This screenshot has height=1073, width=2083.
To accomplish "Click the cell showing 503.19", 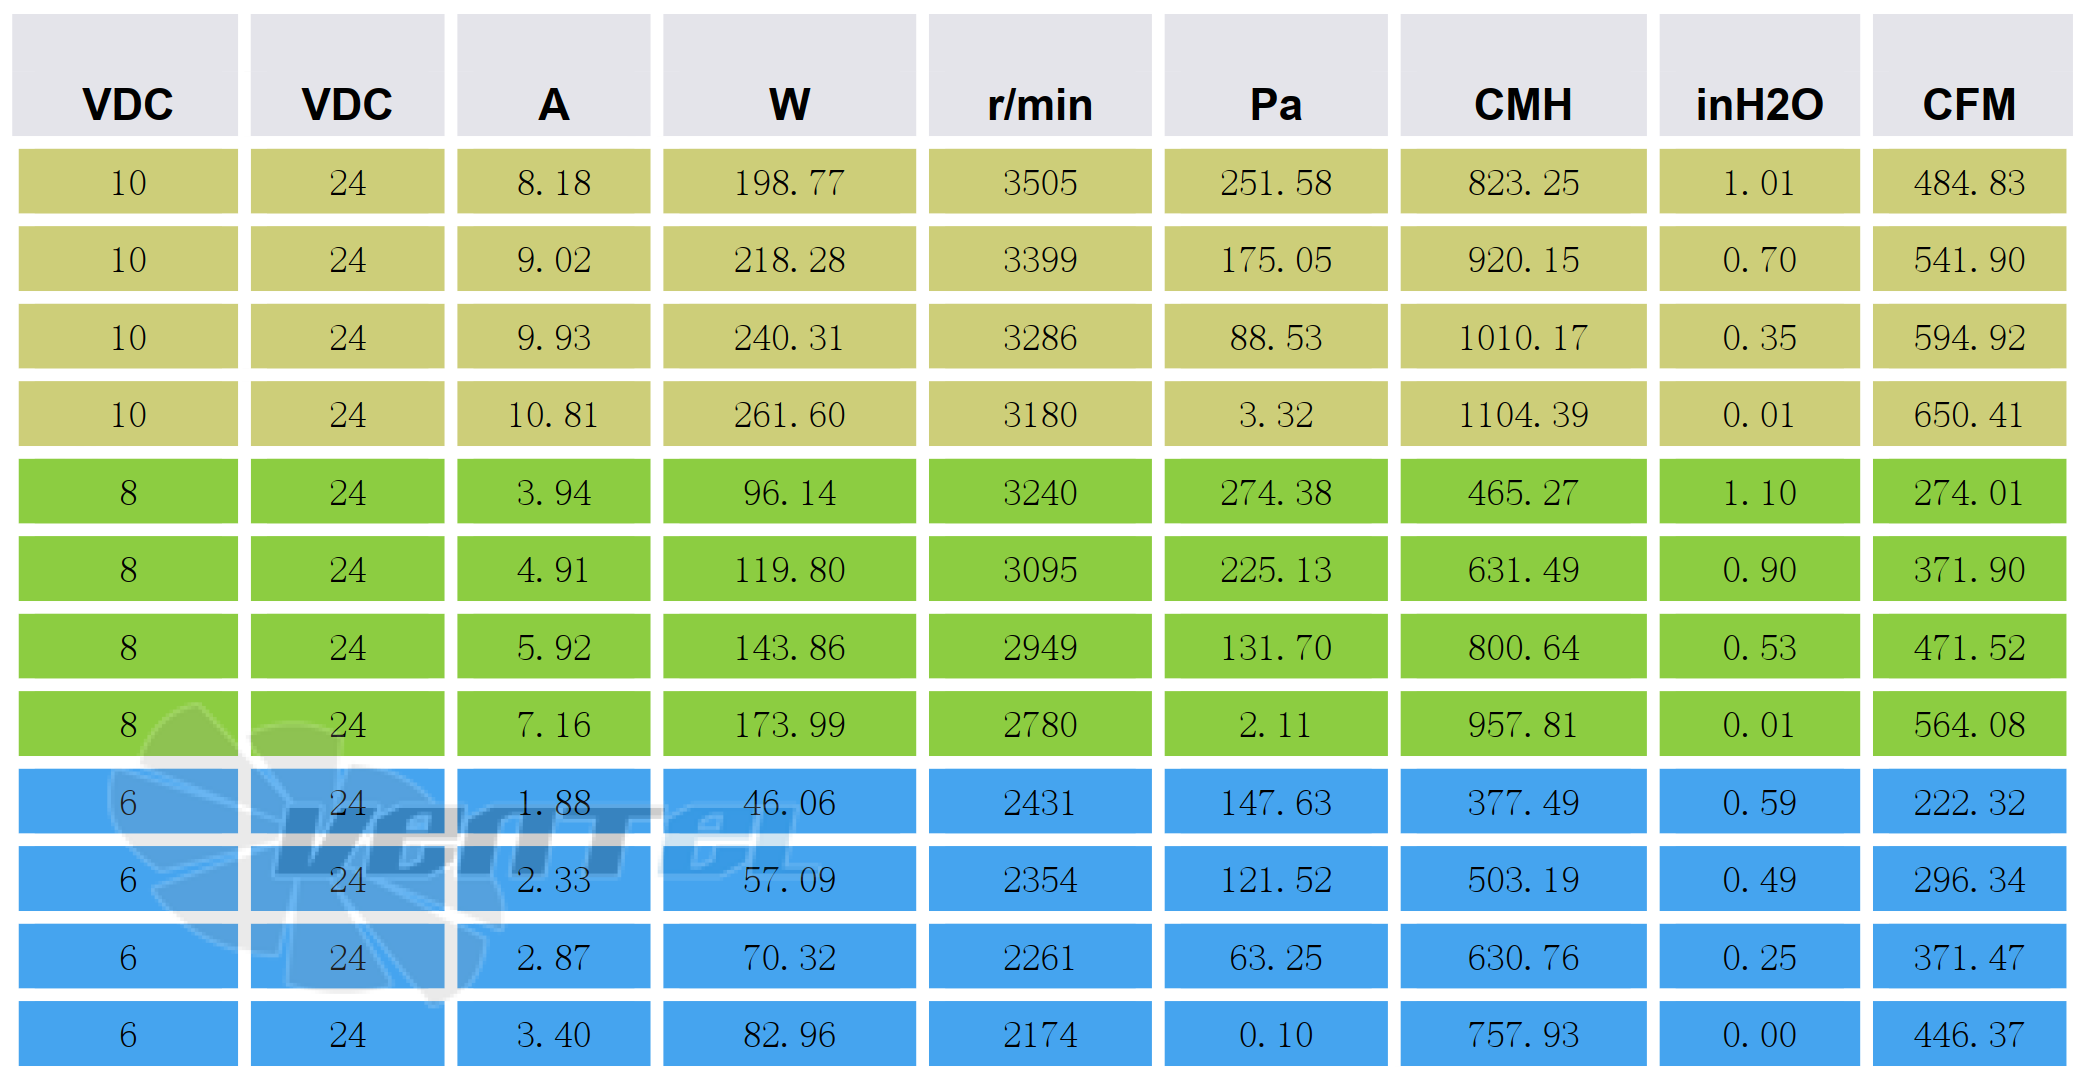I will [x=1522, y=879].
